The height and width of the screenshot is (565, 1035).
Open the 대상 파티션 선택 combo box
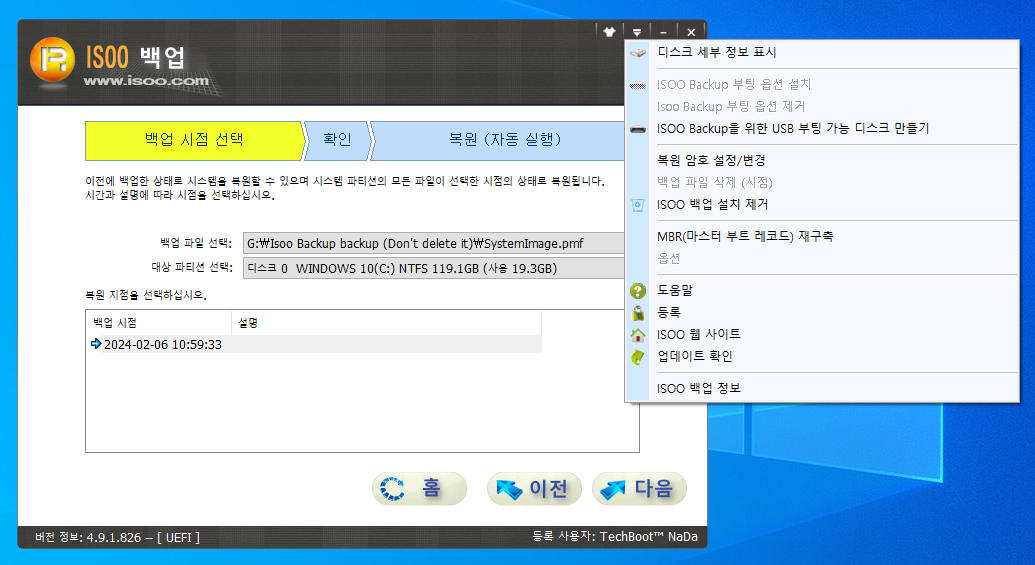(434, 269)
